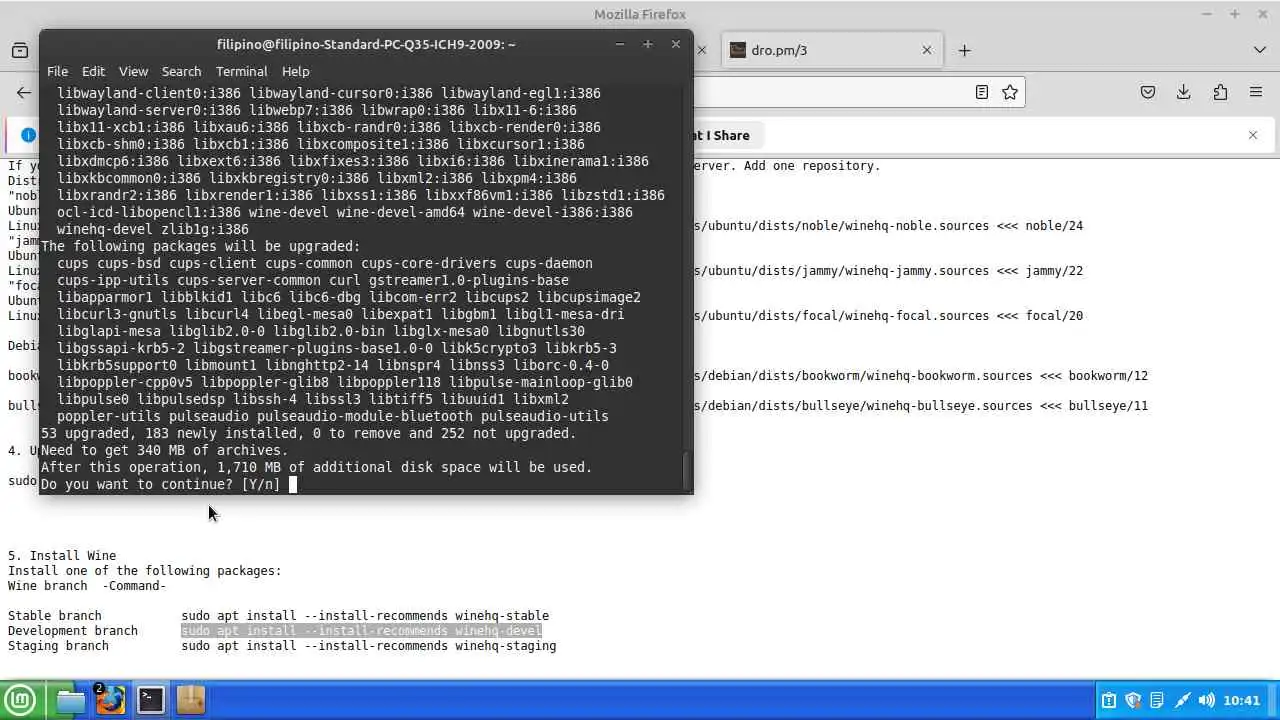The height and width of the screenshot is (720, 1280).
Task: Open the volume control in tray
Action: (1206, 701)
